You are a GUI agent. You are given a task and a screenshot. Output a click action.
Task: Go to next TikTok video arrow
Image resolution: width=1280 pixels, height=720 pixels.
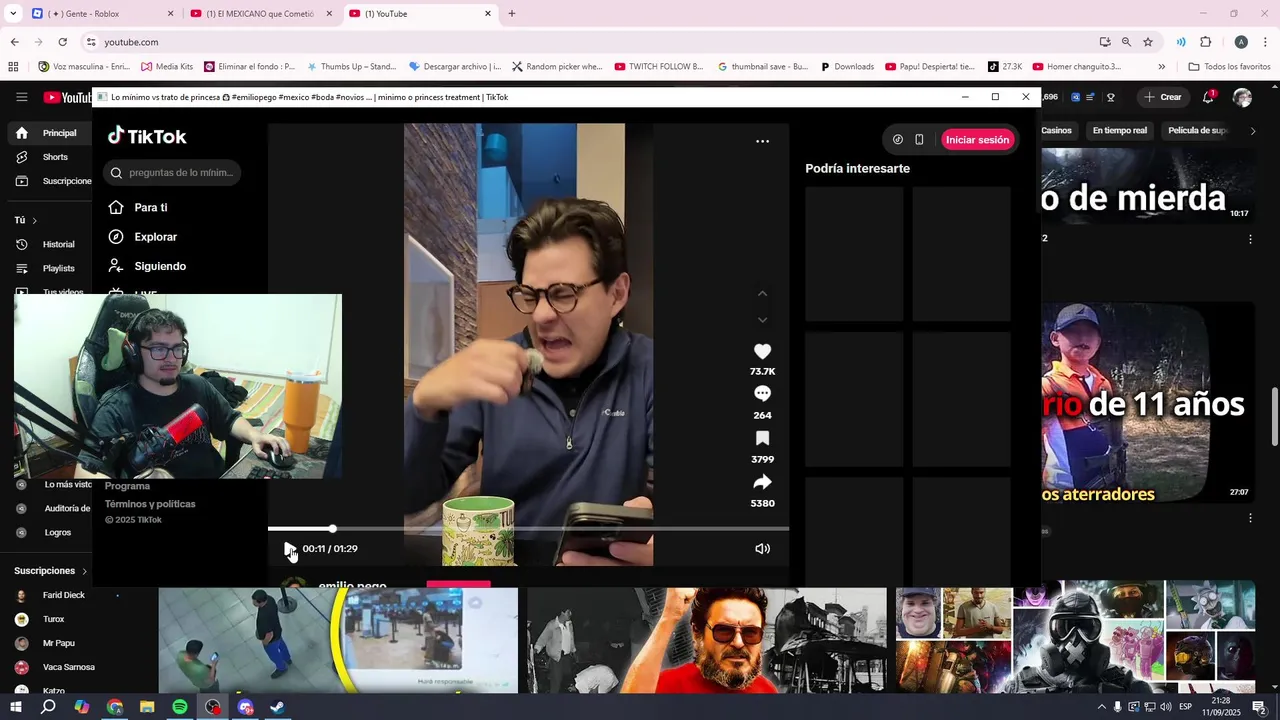click(762, 320)
